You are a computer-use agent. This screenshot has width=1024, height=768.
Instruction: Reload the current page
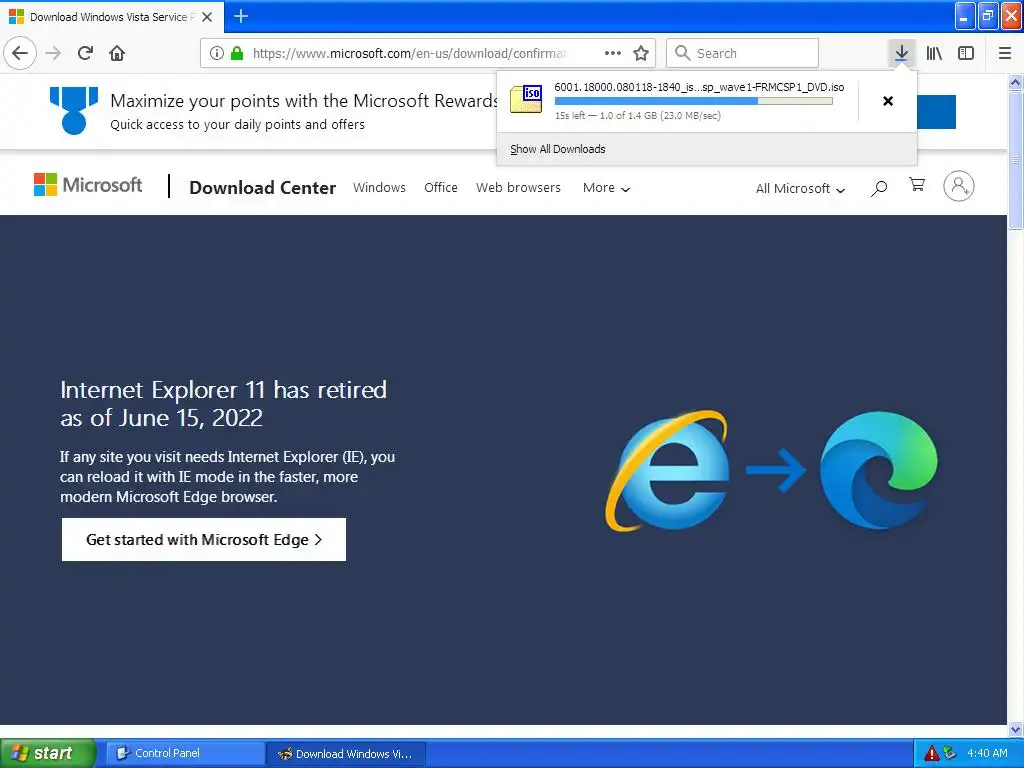coord(86,53)
